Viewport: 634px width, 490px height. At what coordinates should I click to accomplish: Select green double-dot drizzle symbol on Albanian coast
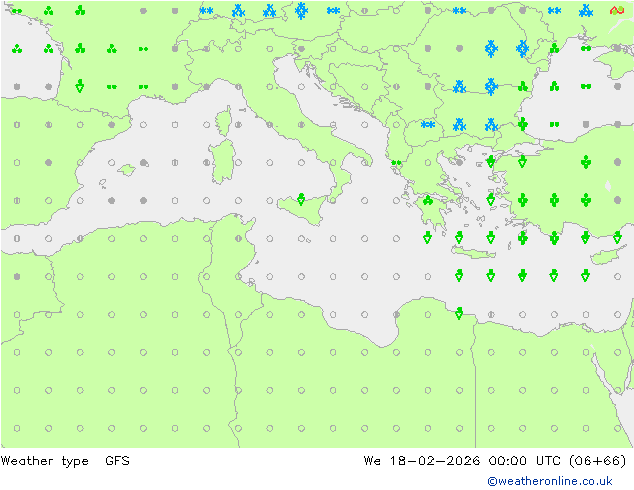click(x=396, y=163)
